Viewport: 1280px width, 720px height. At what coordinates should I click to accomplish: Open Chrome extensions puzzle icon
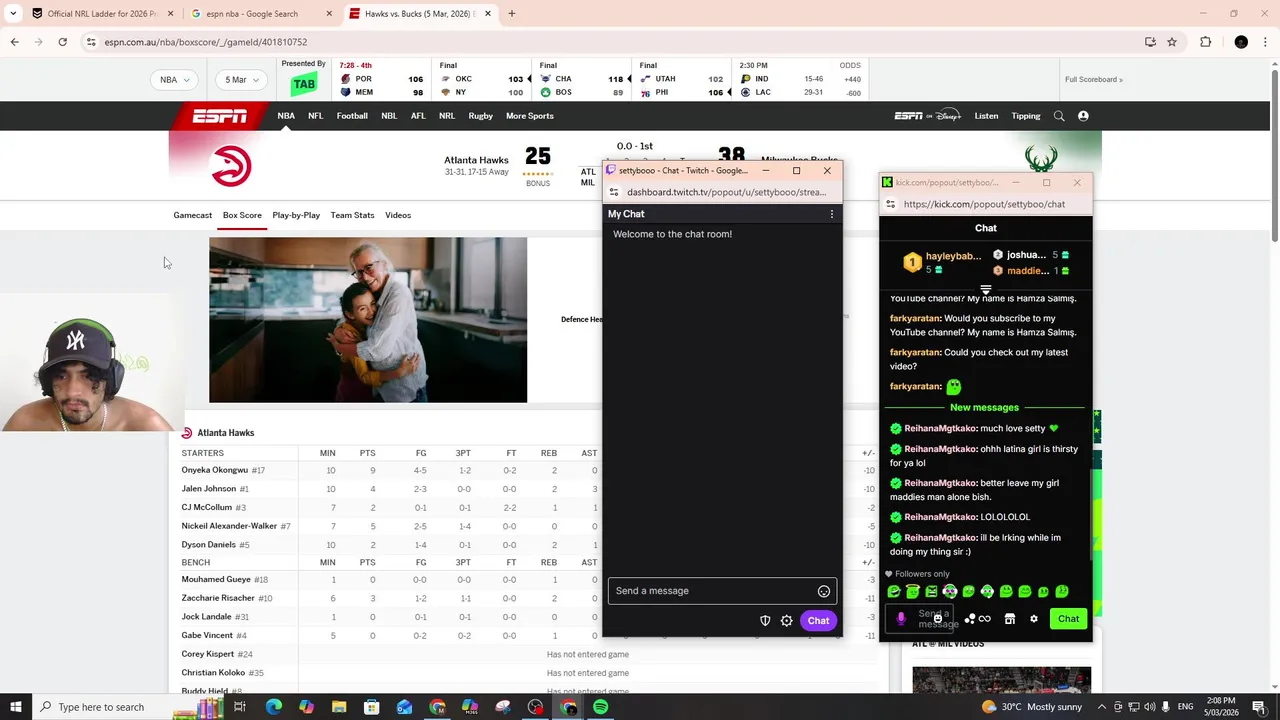[x=1205, y=42]
